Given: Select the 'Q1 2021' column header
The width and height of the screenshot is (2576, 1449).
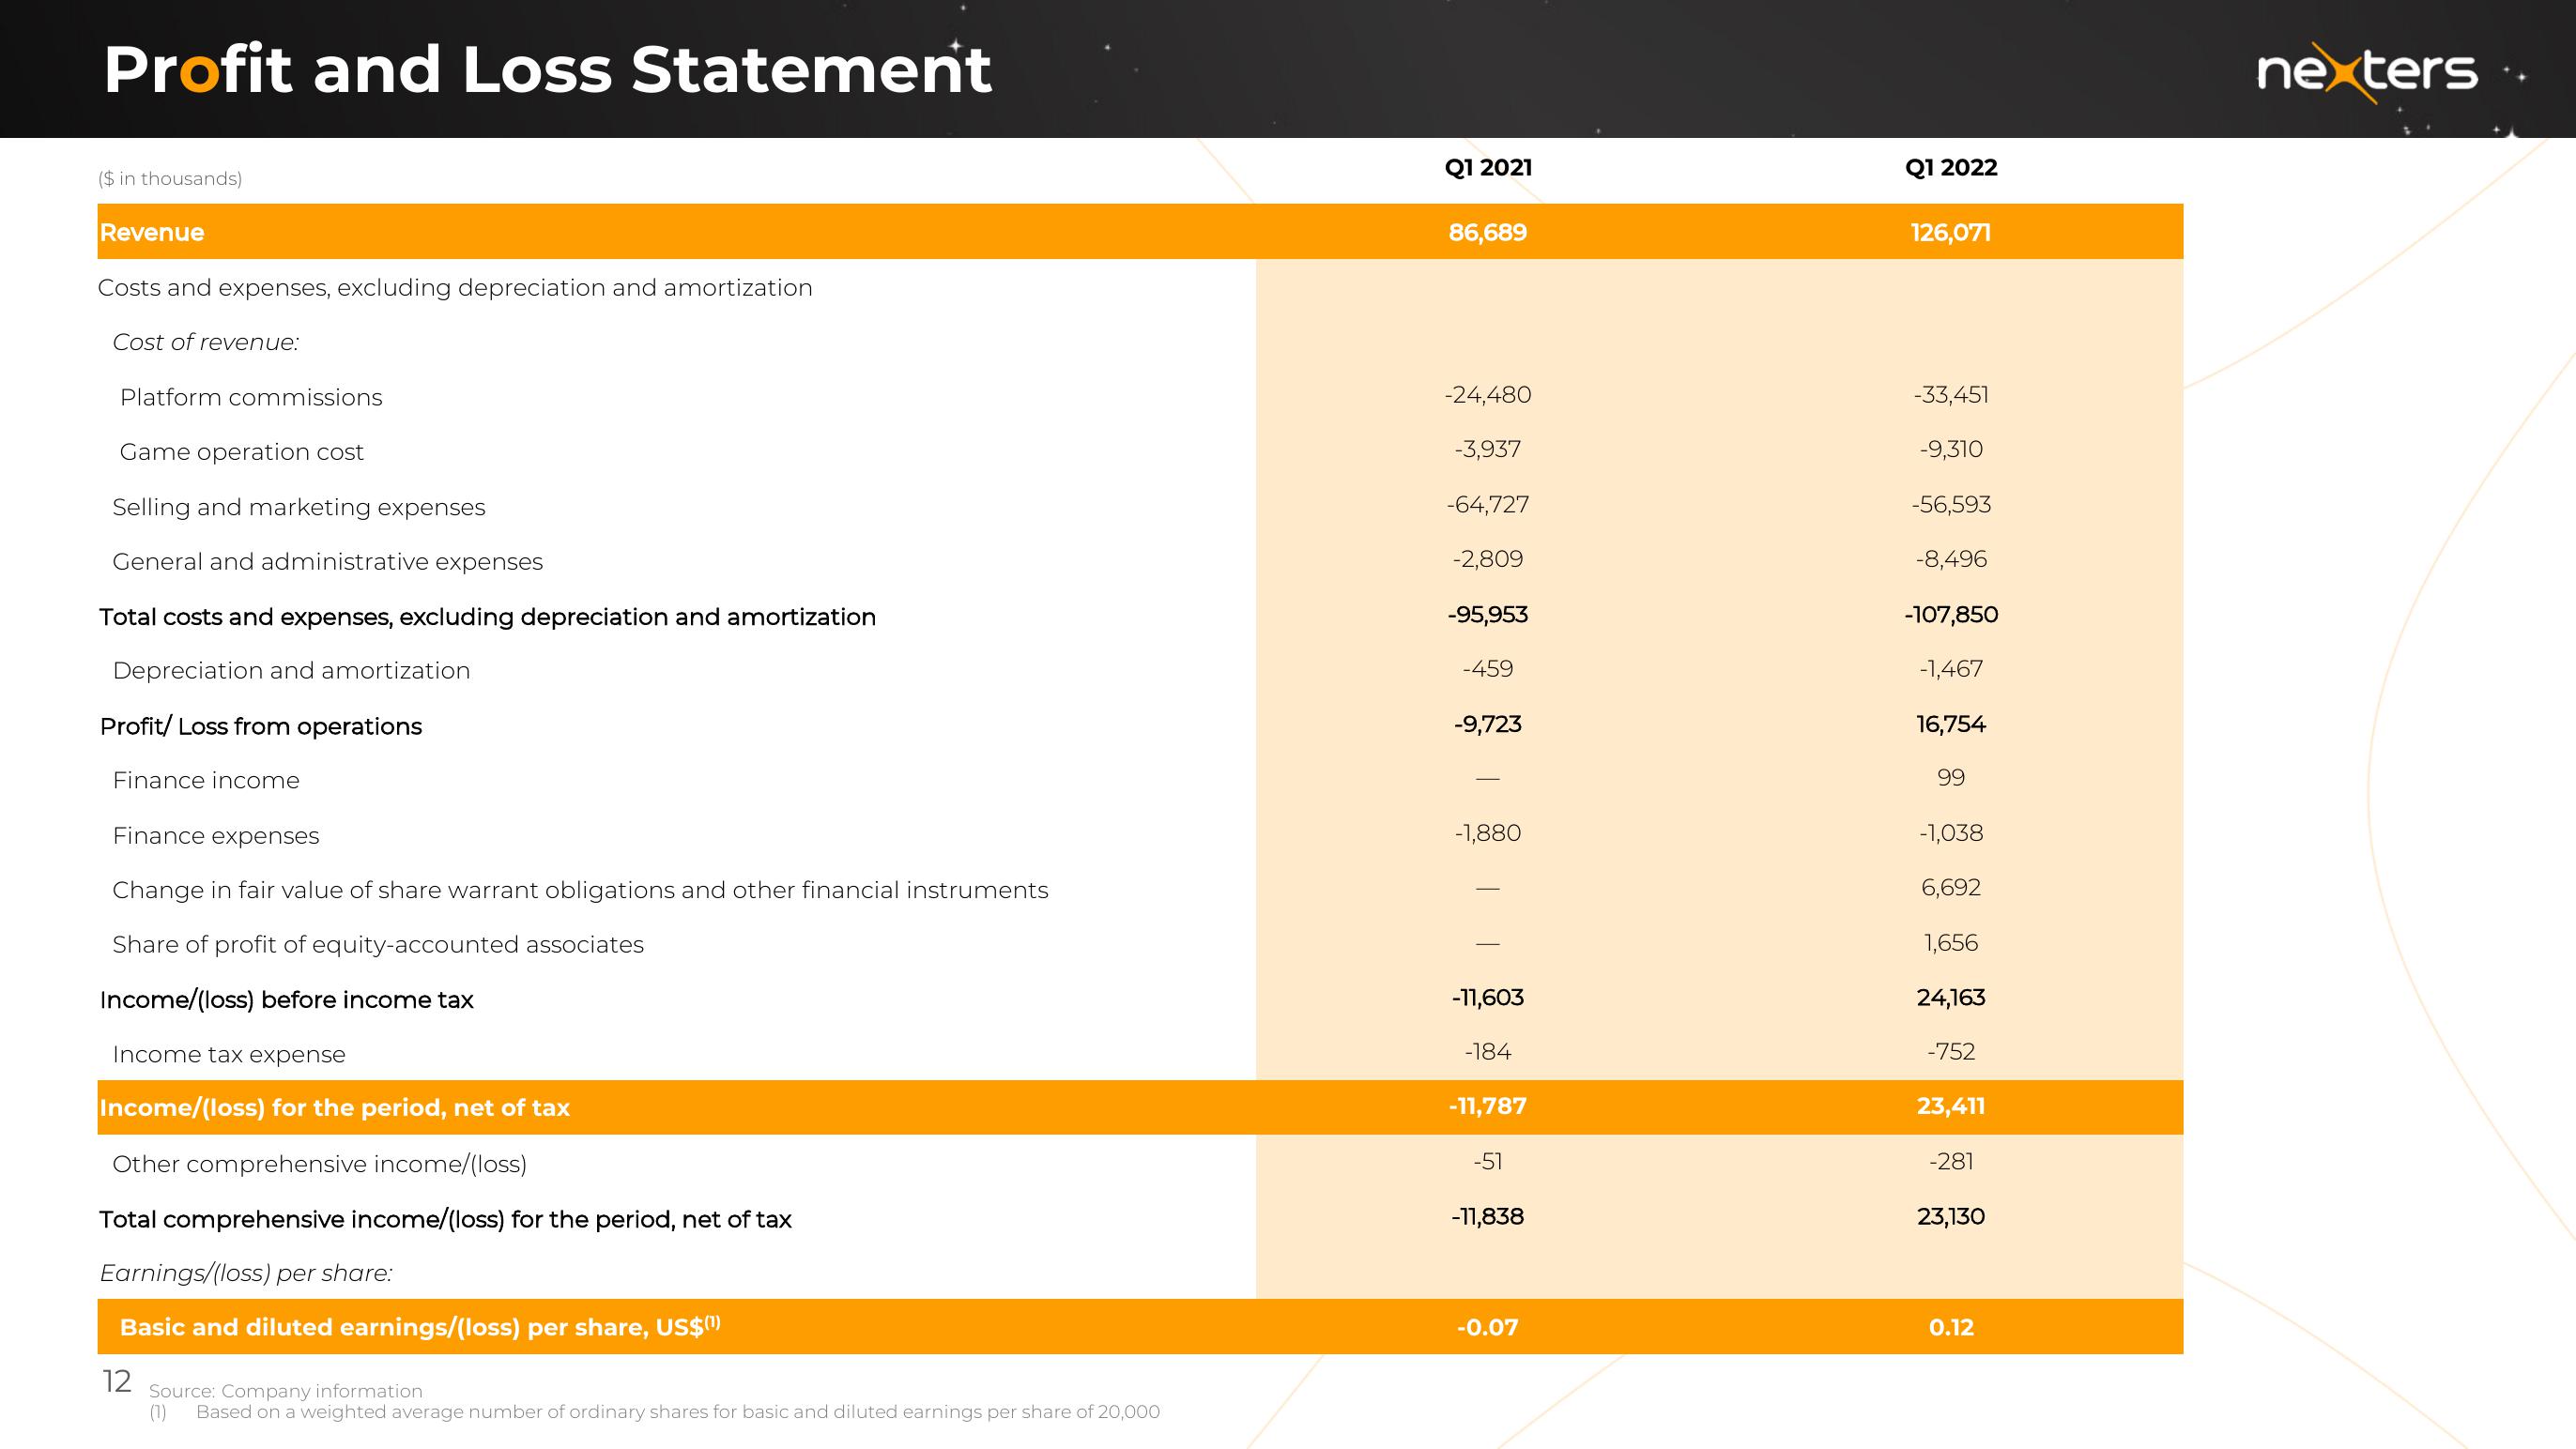Looking at the screenshot, I should pyautogui.click(x=1488, y=167).
